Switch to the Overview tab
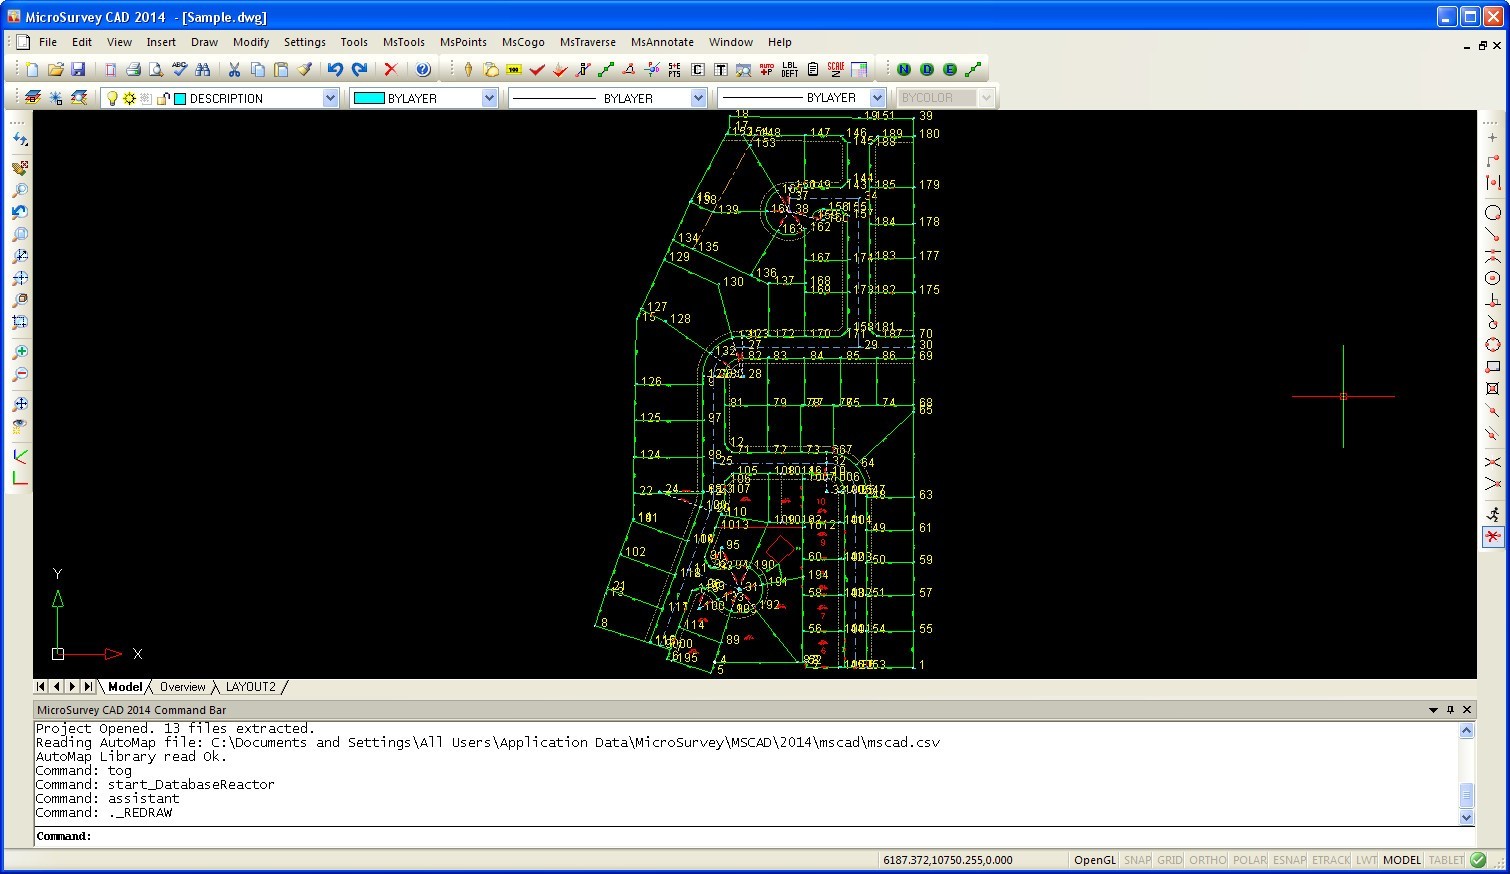The width and height of the screenshot is (1510, 874). coord(182,687)
